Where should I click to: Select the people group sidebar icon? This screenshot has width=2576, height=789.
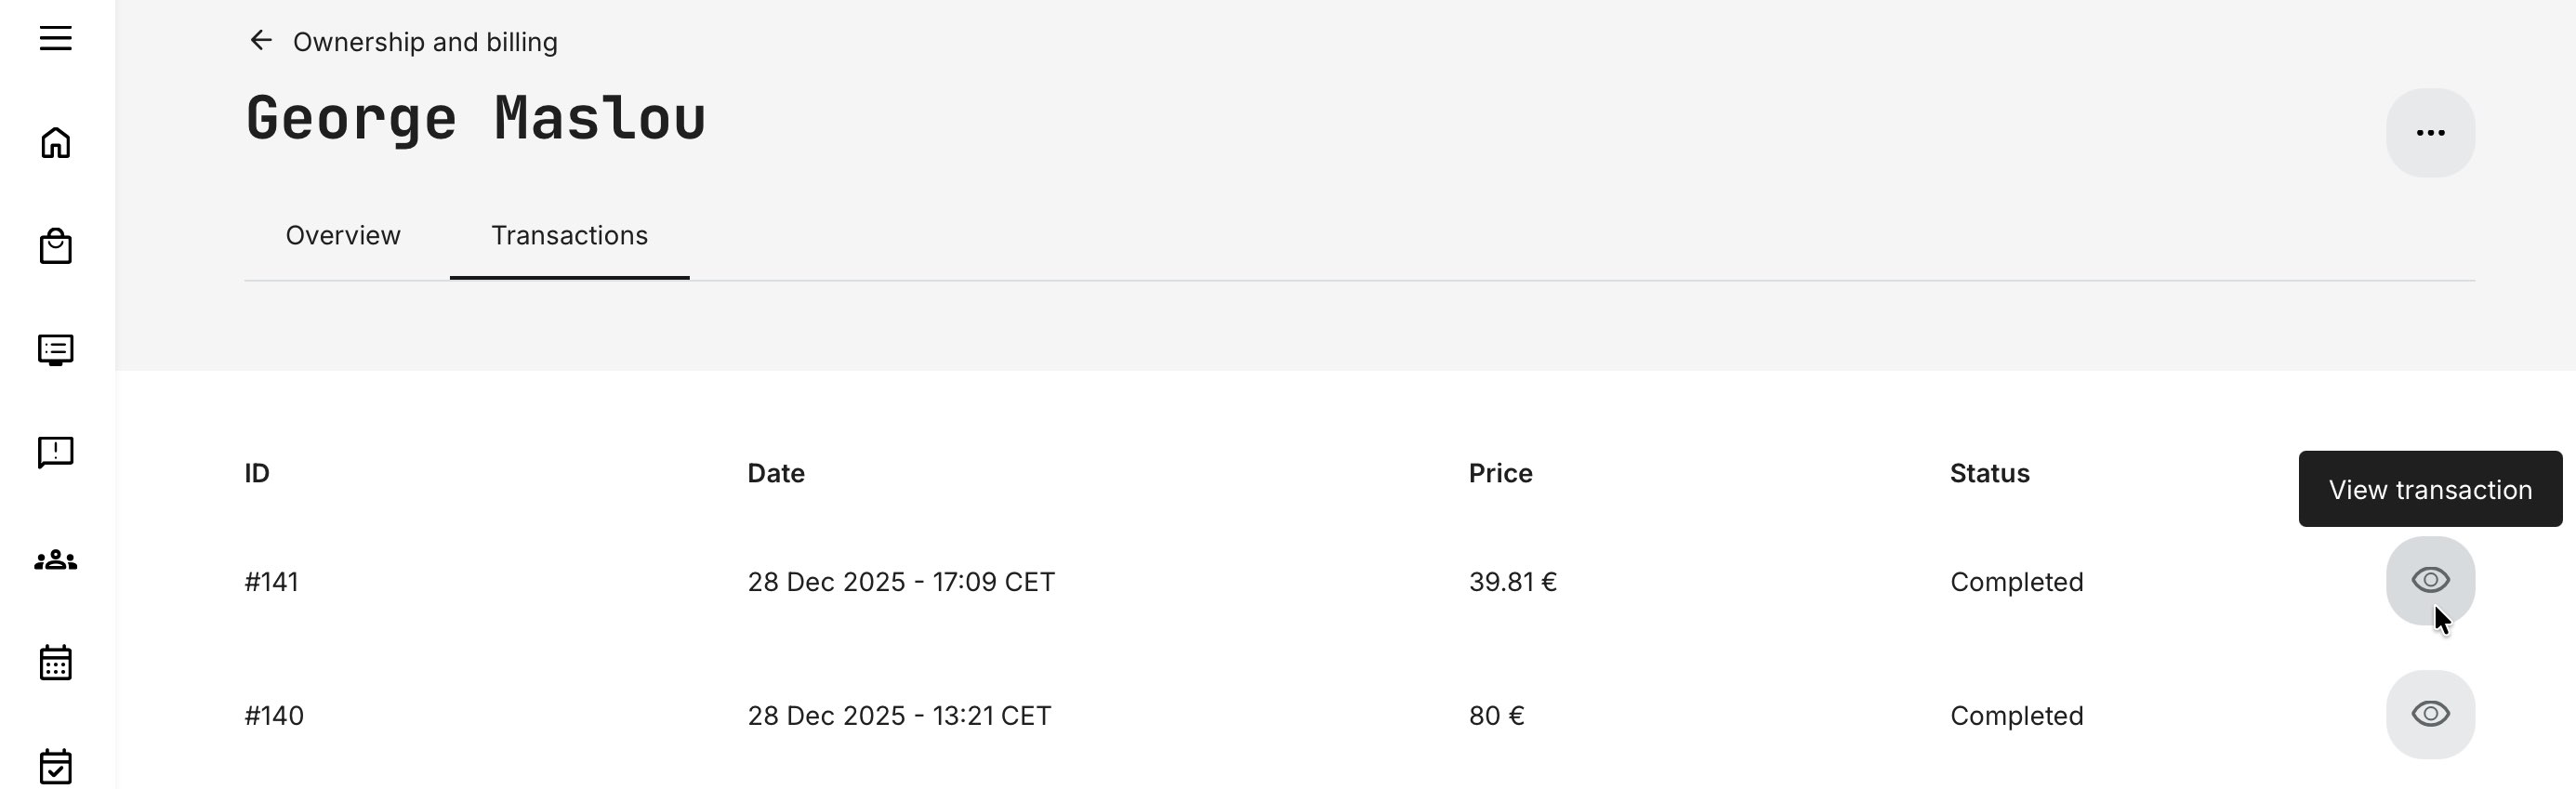pyautogui.click(x=56, y=560)
